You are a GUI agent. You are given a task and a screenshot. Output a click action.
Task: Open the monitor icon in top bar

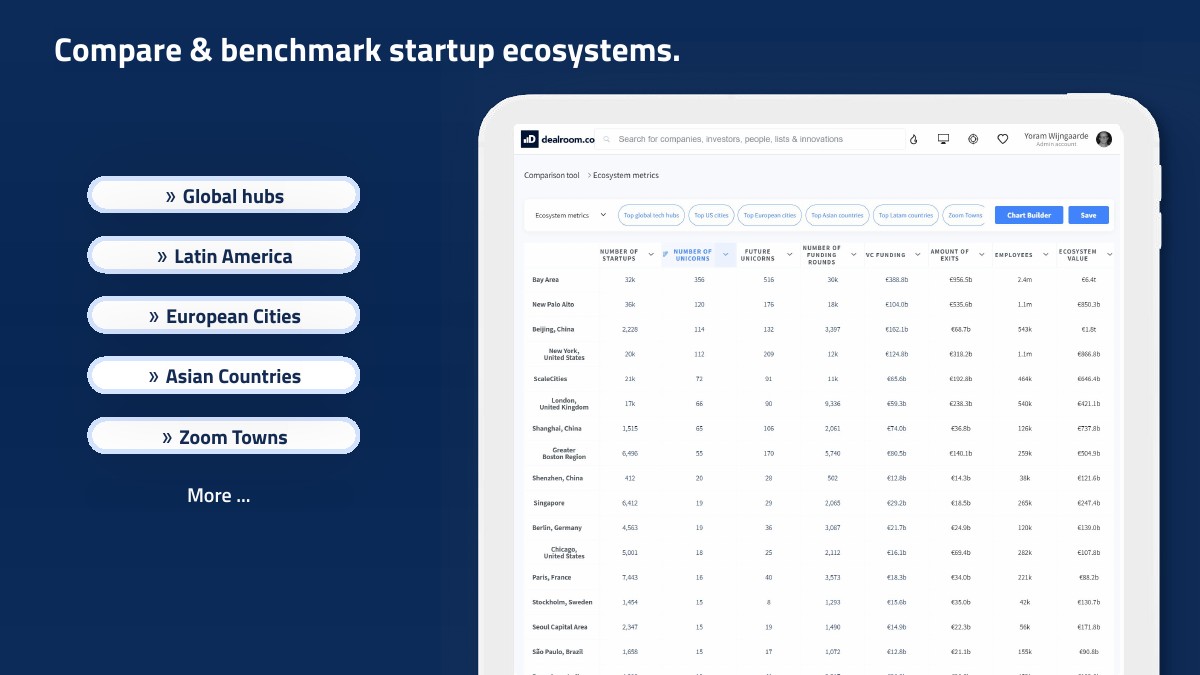943,139
